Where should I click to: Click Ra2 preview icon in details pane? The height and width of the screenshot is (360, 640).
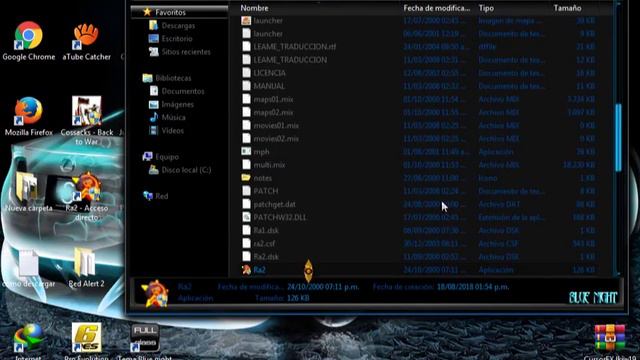click(x=155, y=293)
